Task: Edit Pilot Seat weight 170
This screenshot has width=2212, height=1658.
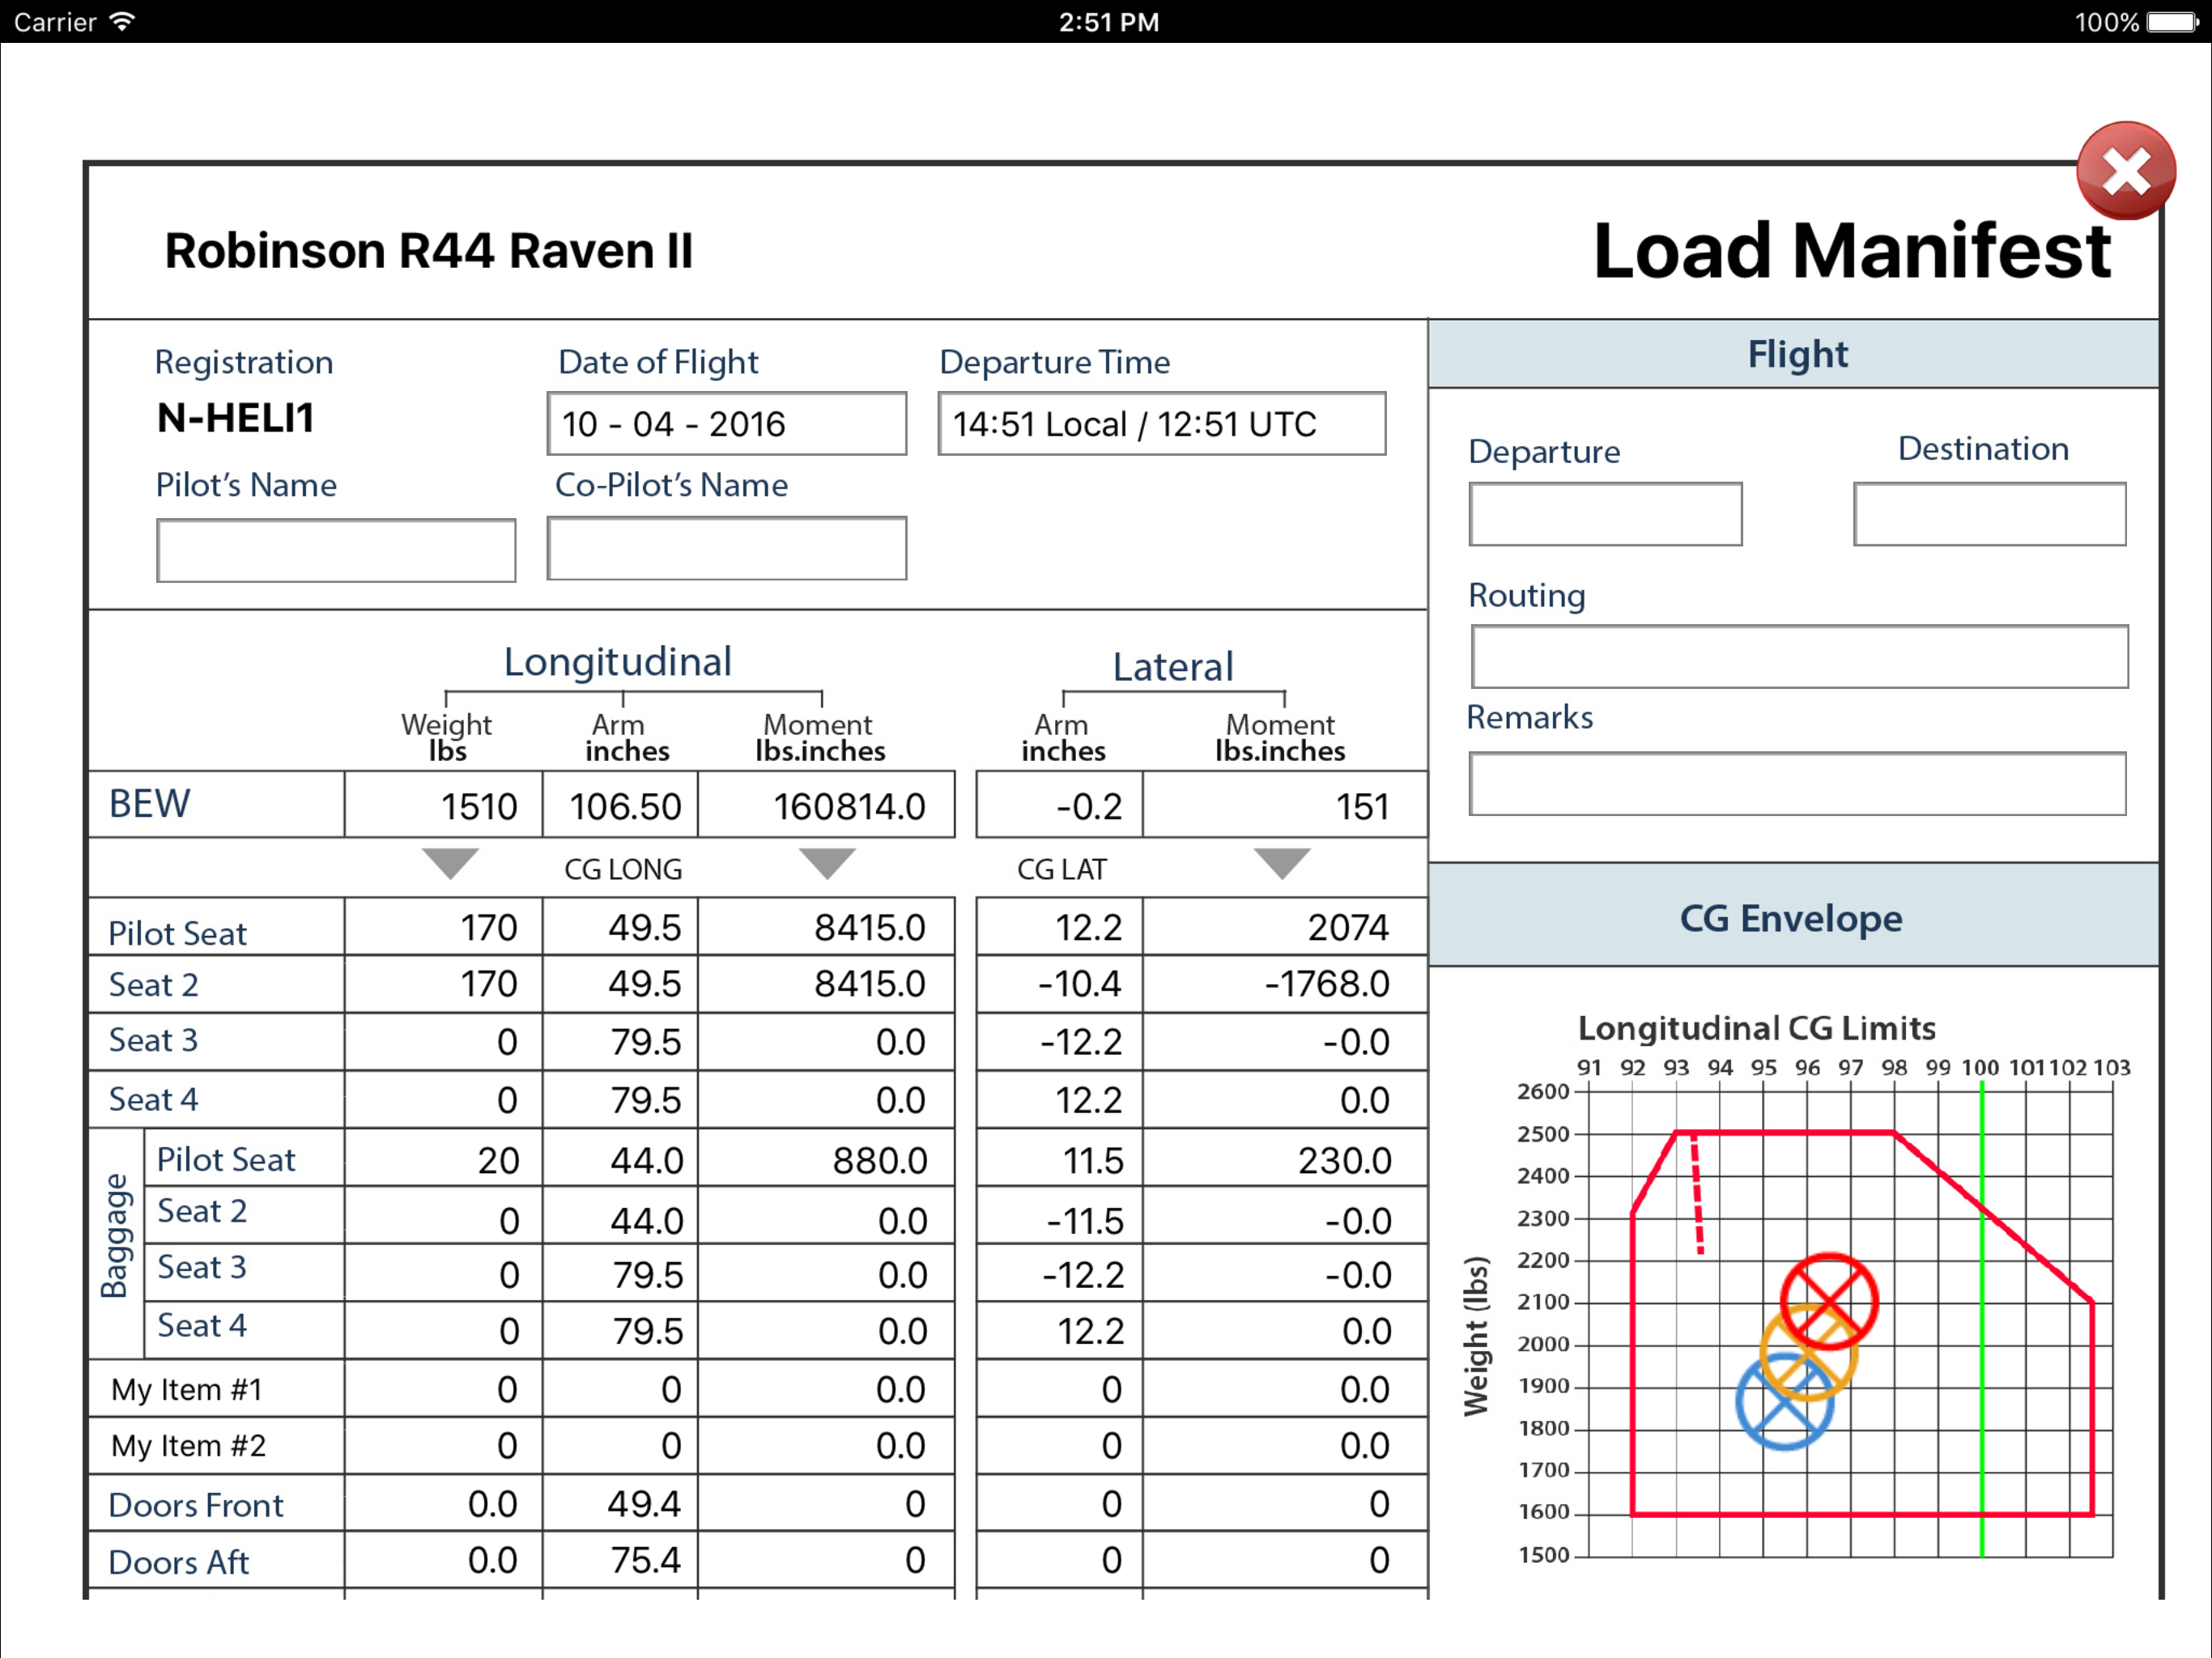Action: click(444, 927)
